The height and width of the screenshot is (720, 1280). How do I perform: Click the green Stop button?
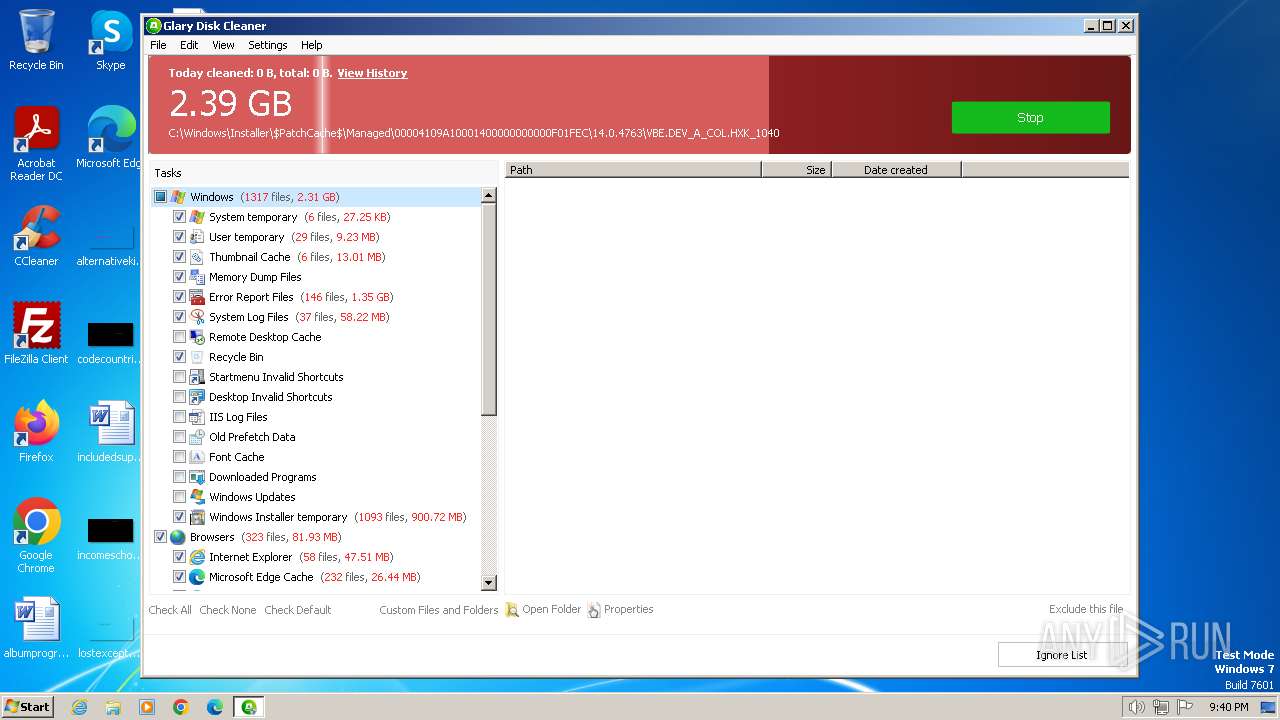(x=1030, y=117)
